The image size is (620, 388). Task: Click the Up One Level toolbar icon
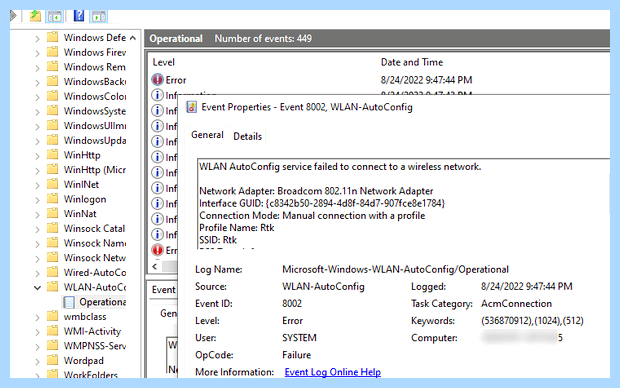(36, 16)
